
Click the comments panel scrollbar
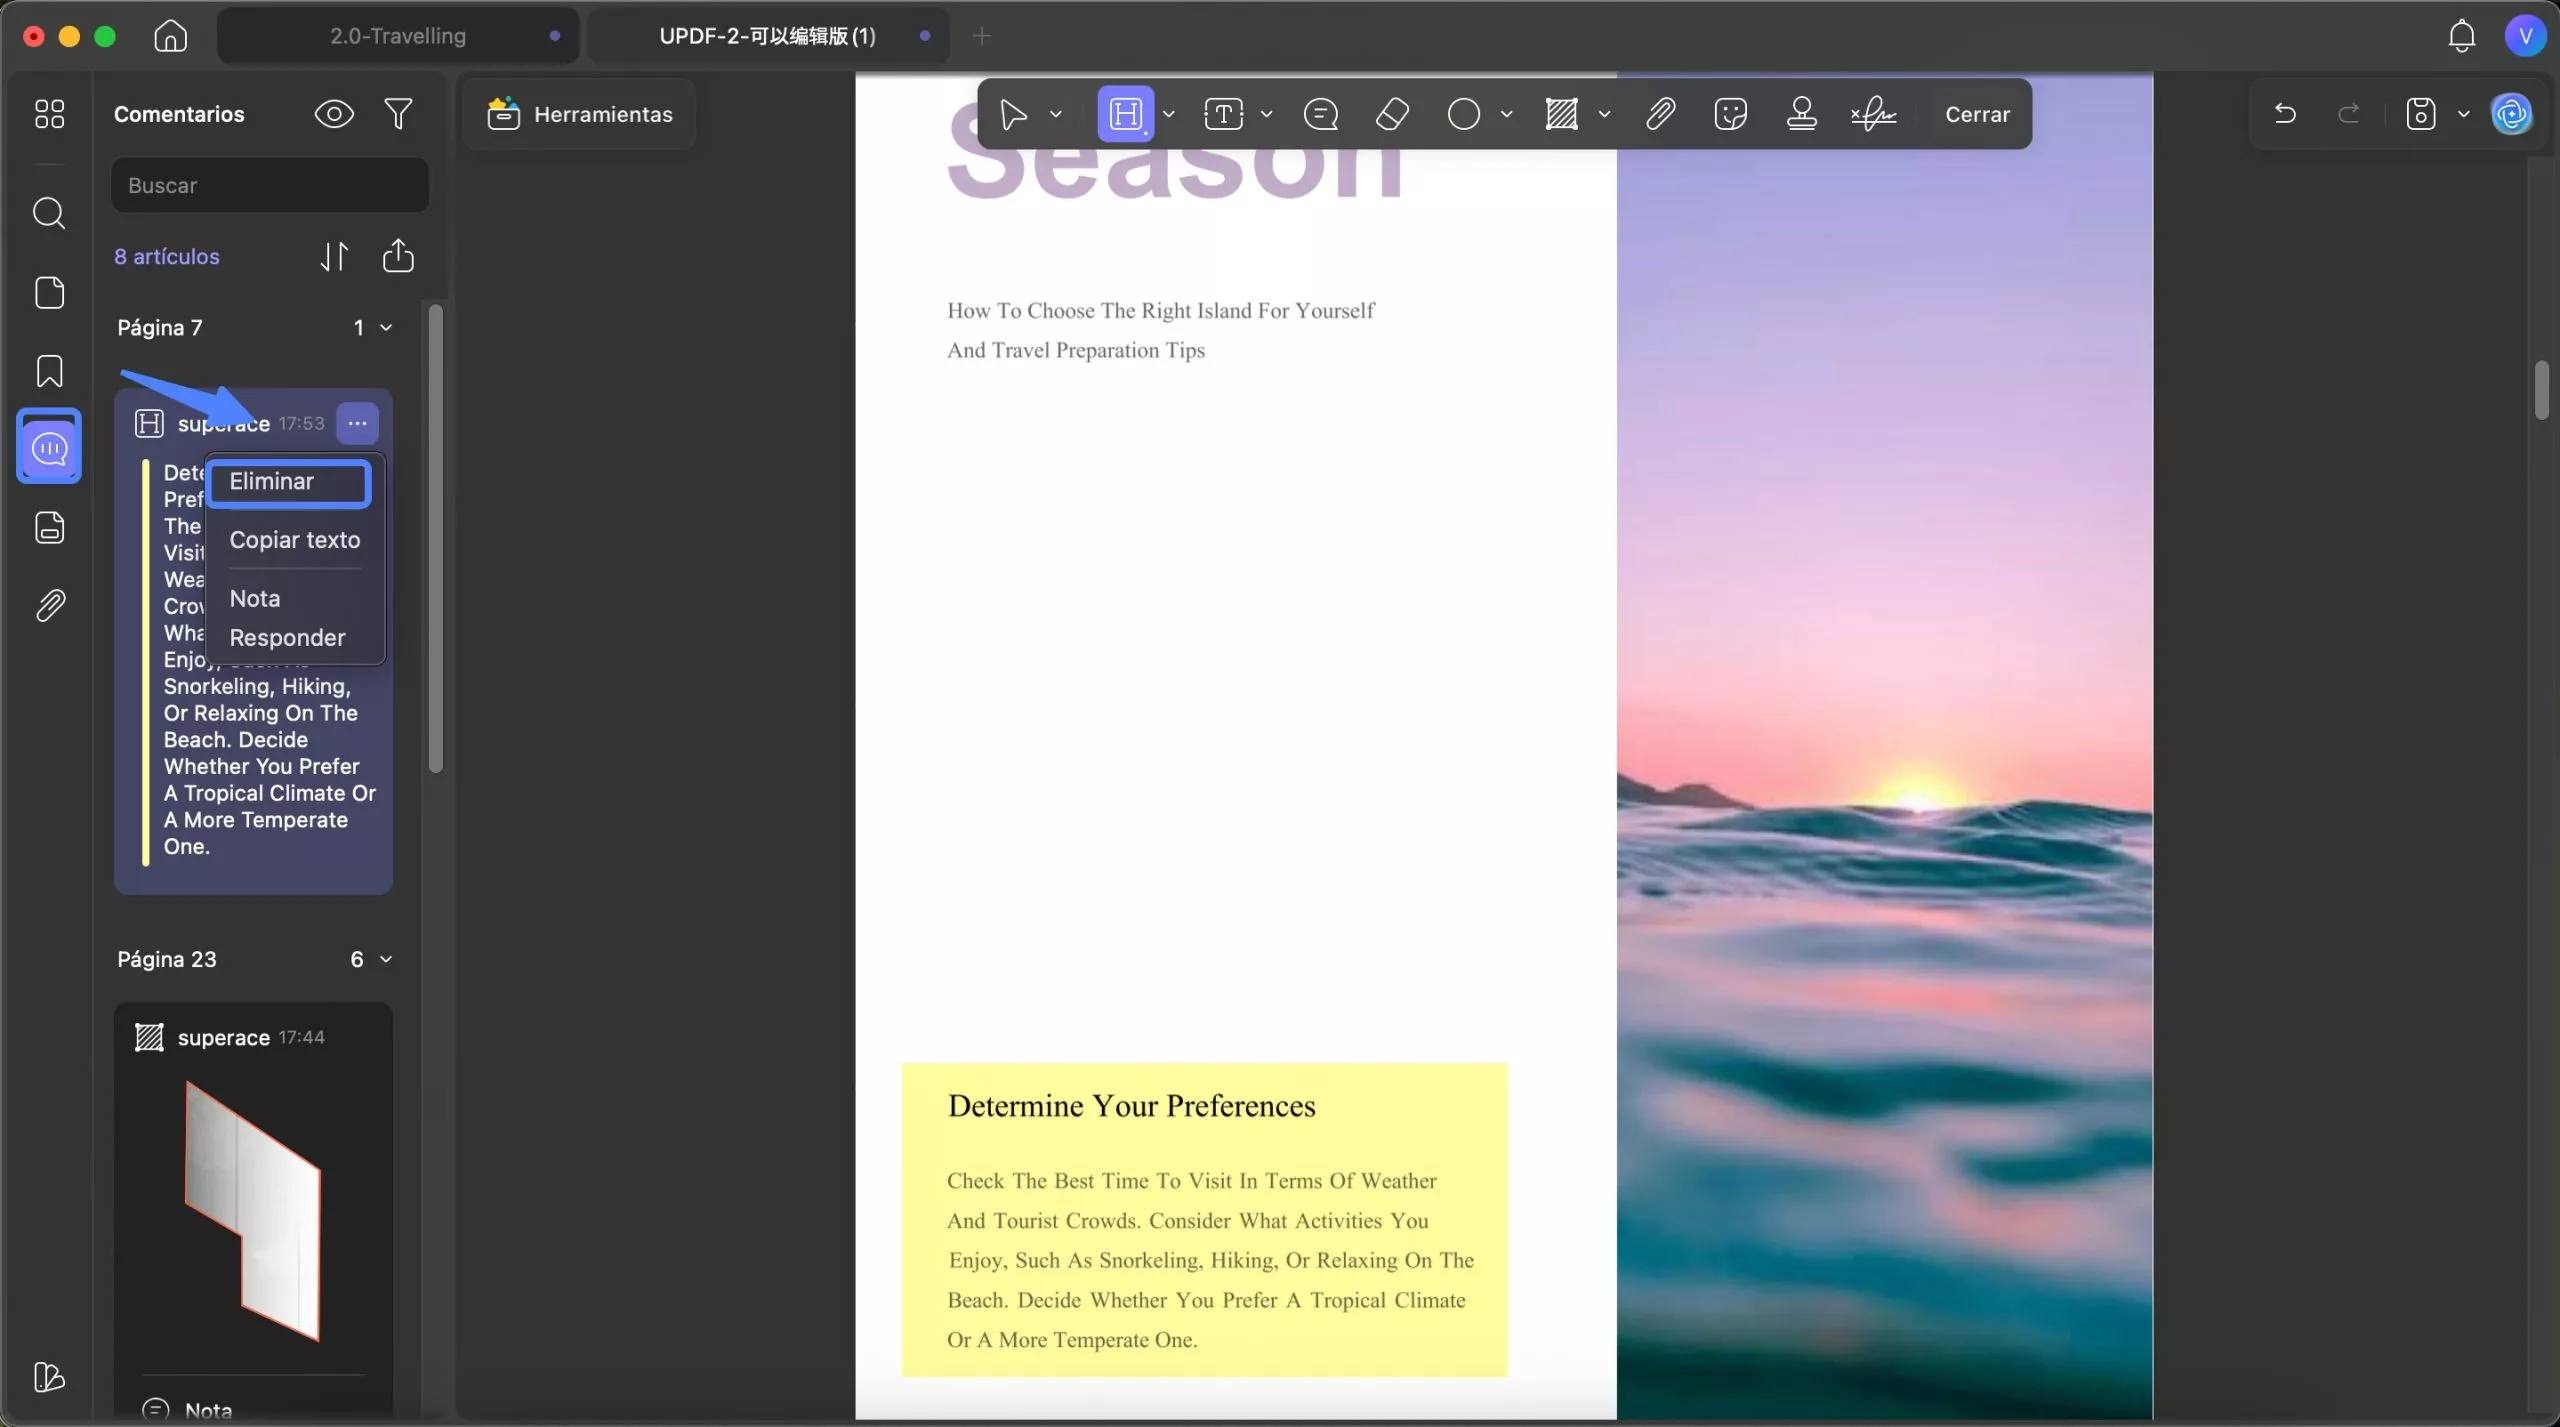(435, 540)
